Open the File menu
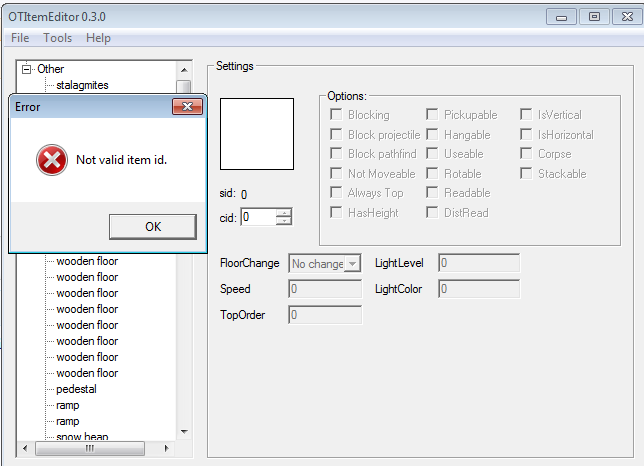644x466 pixels. click(x=20, y=38)
